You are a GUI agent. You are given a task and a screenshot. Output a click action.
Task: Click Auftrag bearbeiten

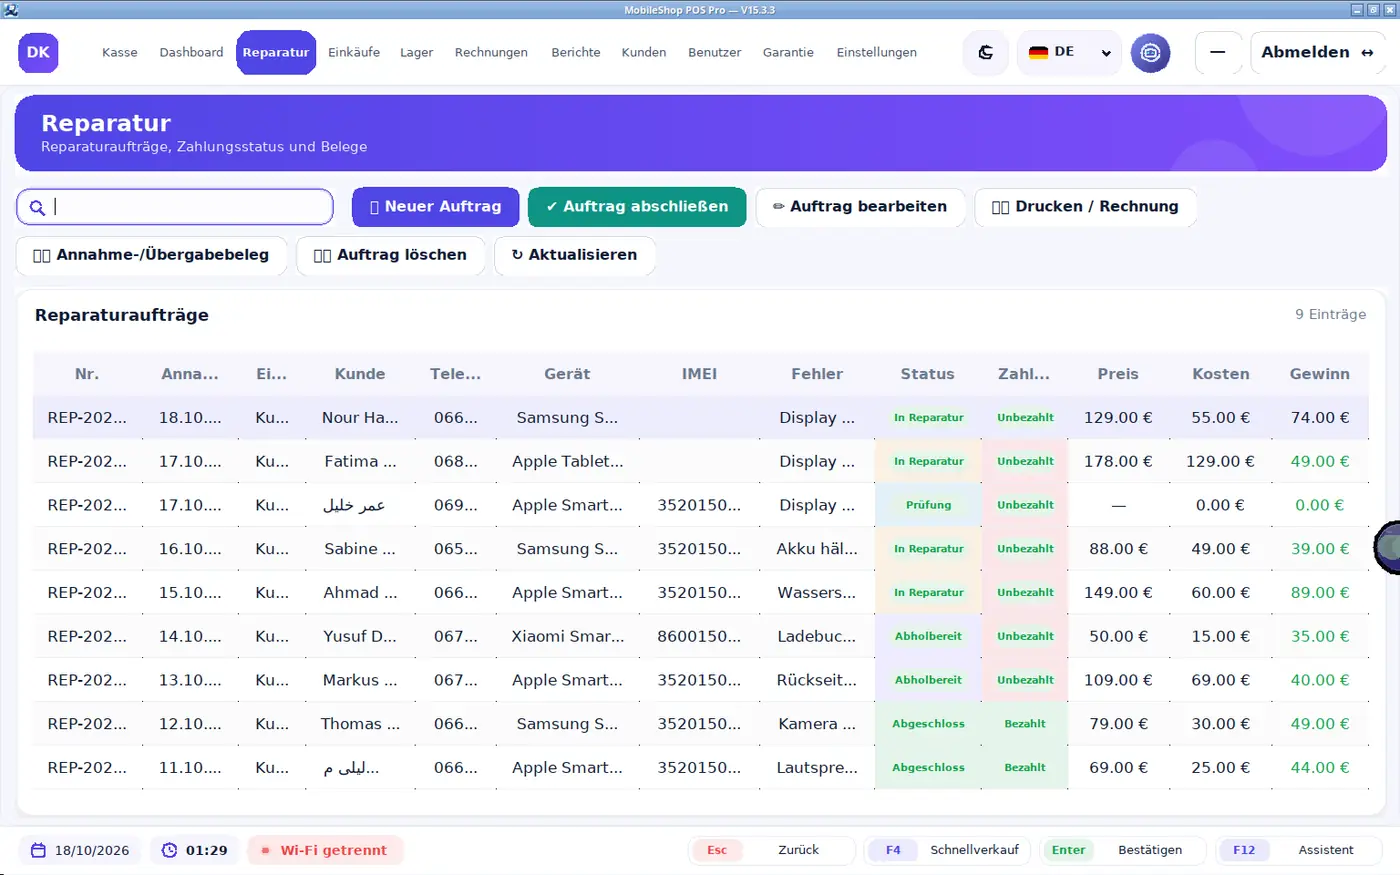[x=860, y=207]
